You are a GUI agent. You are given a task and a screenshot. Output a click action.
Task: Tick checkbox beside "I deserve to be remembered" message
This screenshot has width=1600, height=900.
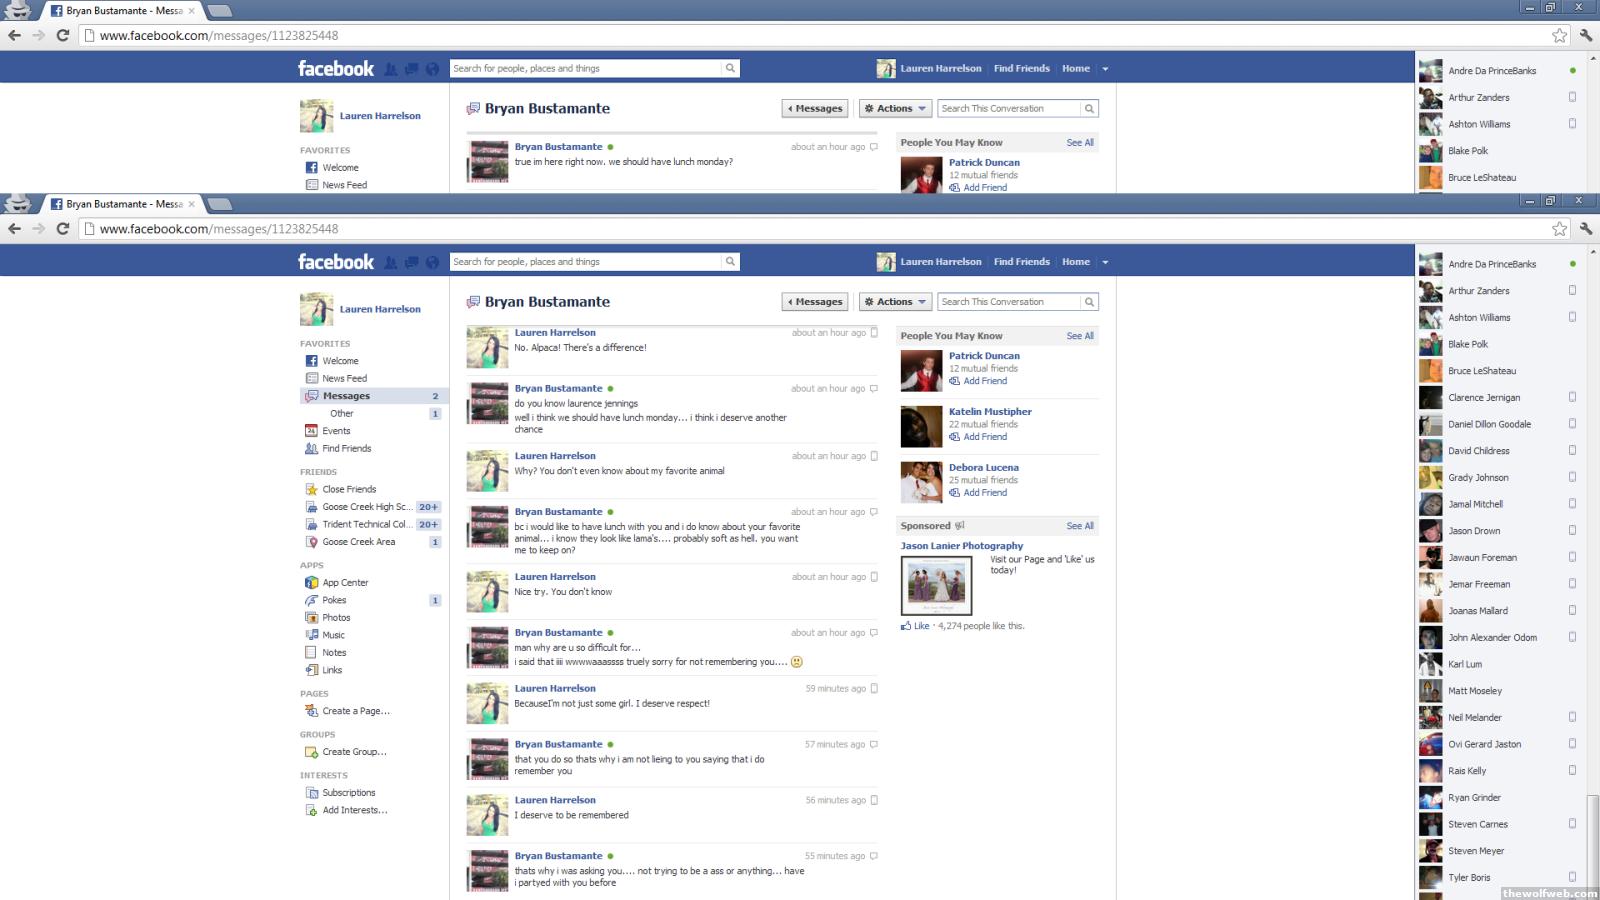(x=874, y=800)
